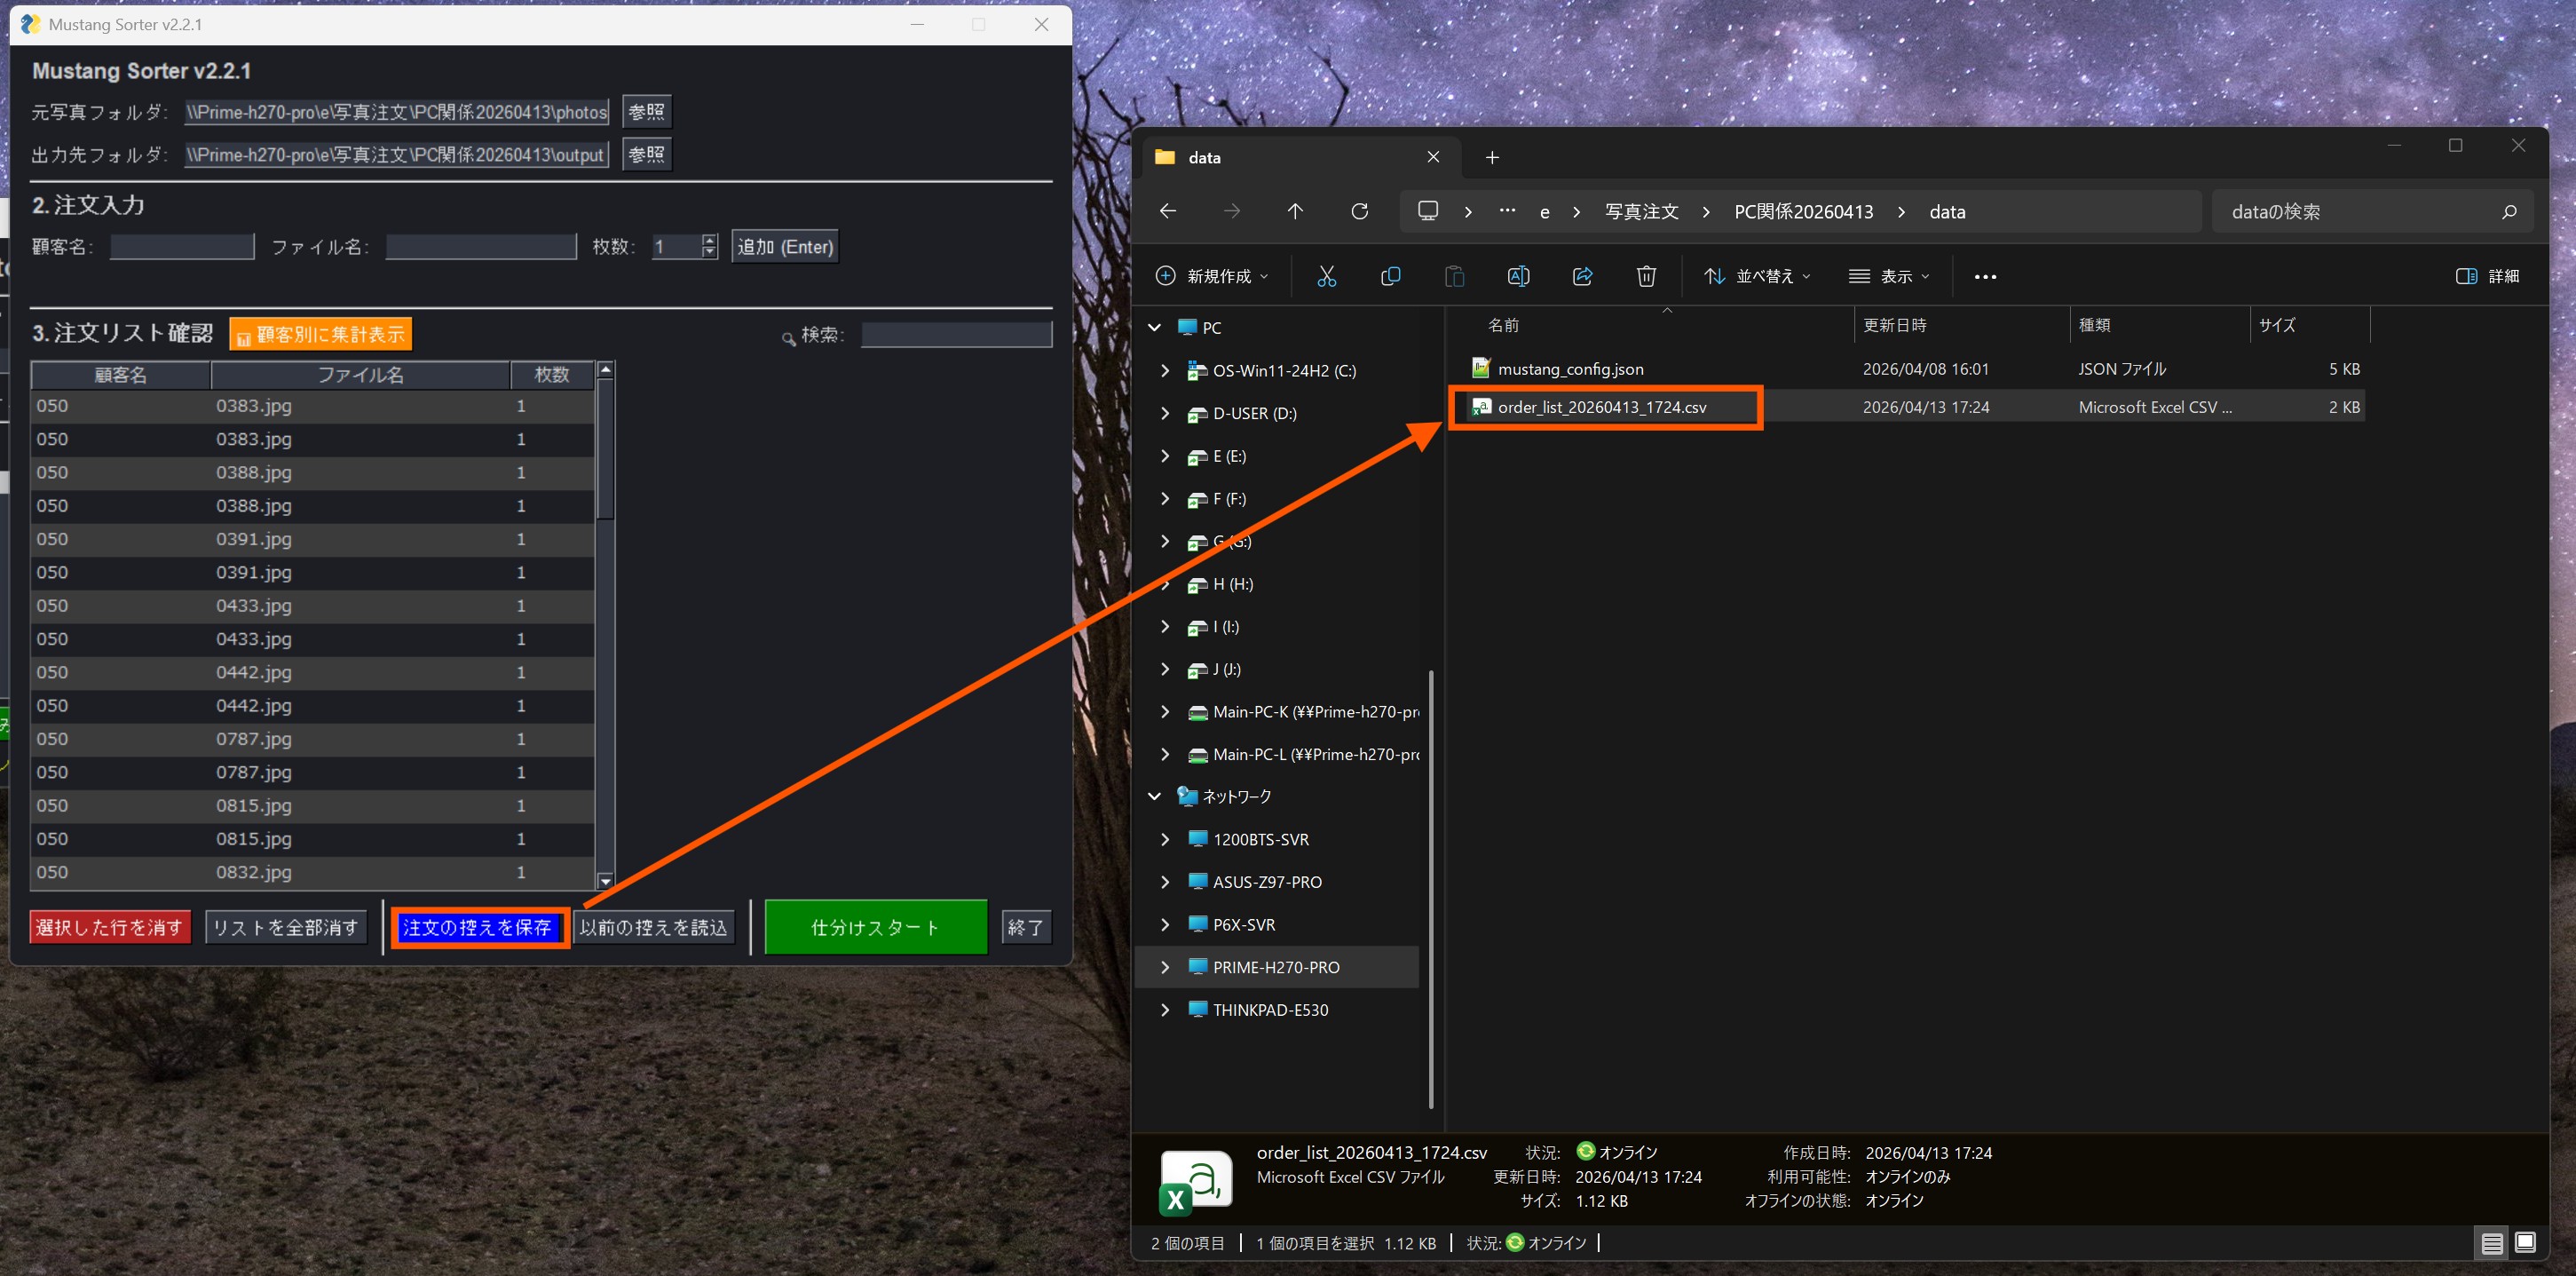Close the data tab in Explorer

[x=1433, y=157]
